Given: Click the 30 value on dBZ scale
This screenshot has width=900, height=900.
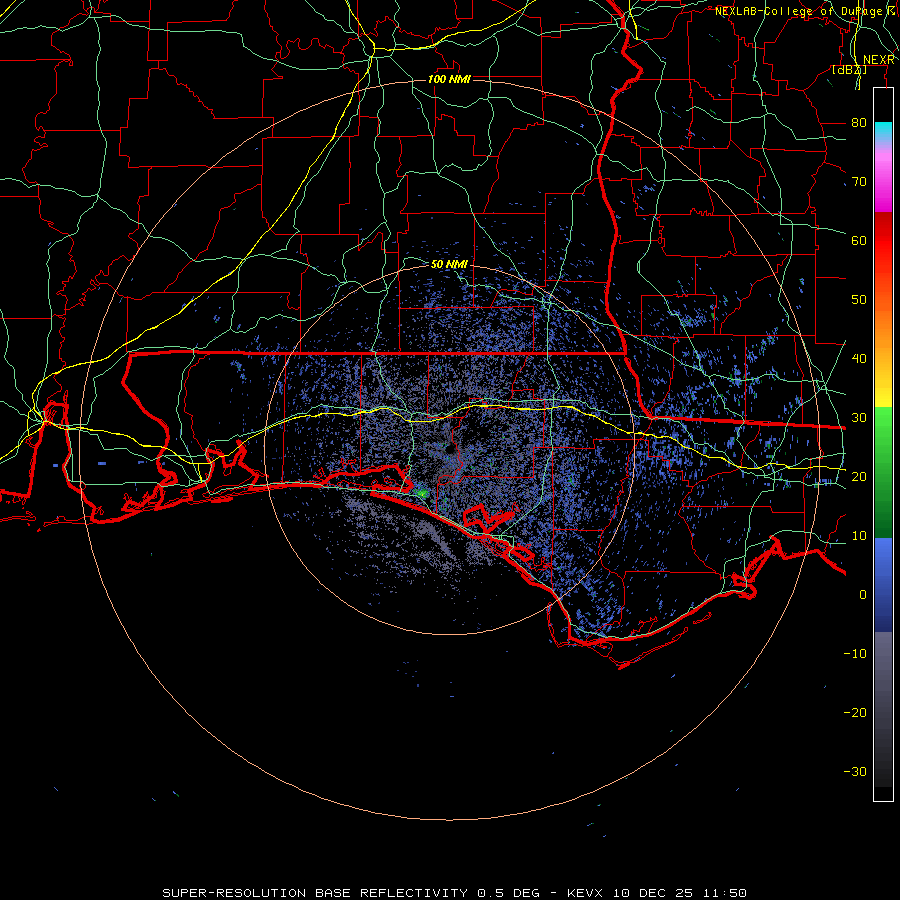Looking at the screenshot, I should (x=859, y=418).
